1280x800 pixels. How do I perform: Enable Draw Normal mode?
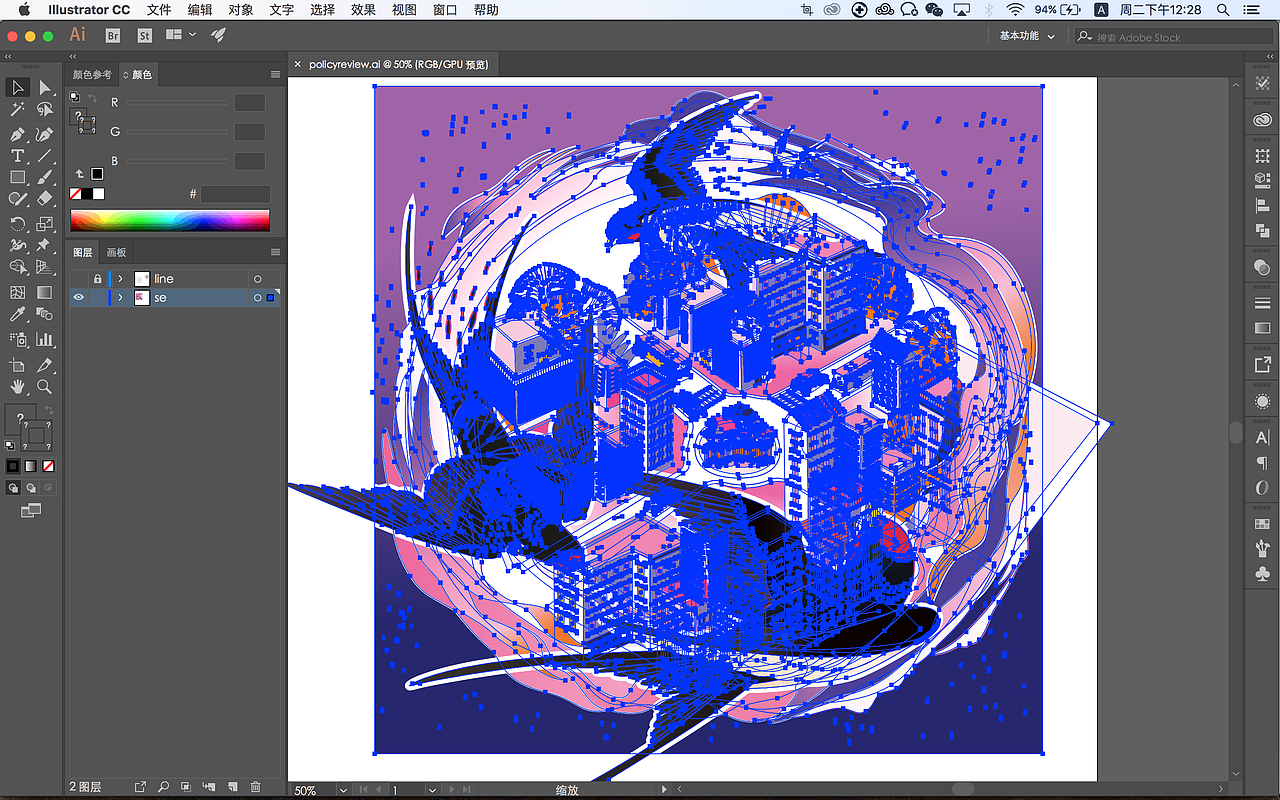14,488
